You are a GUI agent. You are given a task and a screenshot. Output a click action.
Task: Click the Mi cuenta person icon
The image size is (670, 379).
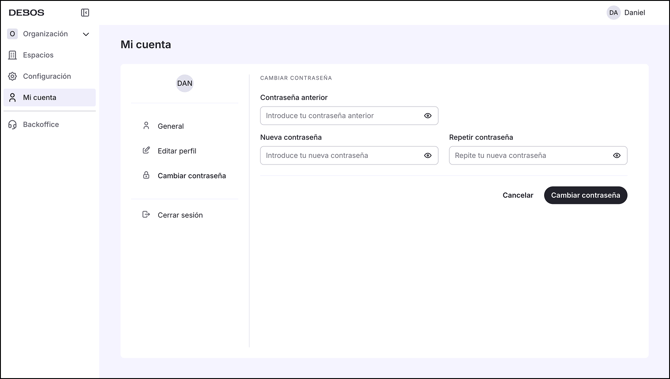point(12,97)
